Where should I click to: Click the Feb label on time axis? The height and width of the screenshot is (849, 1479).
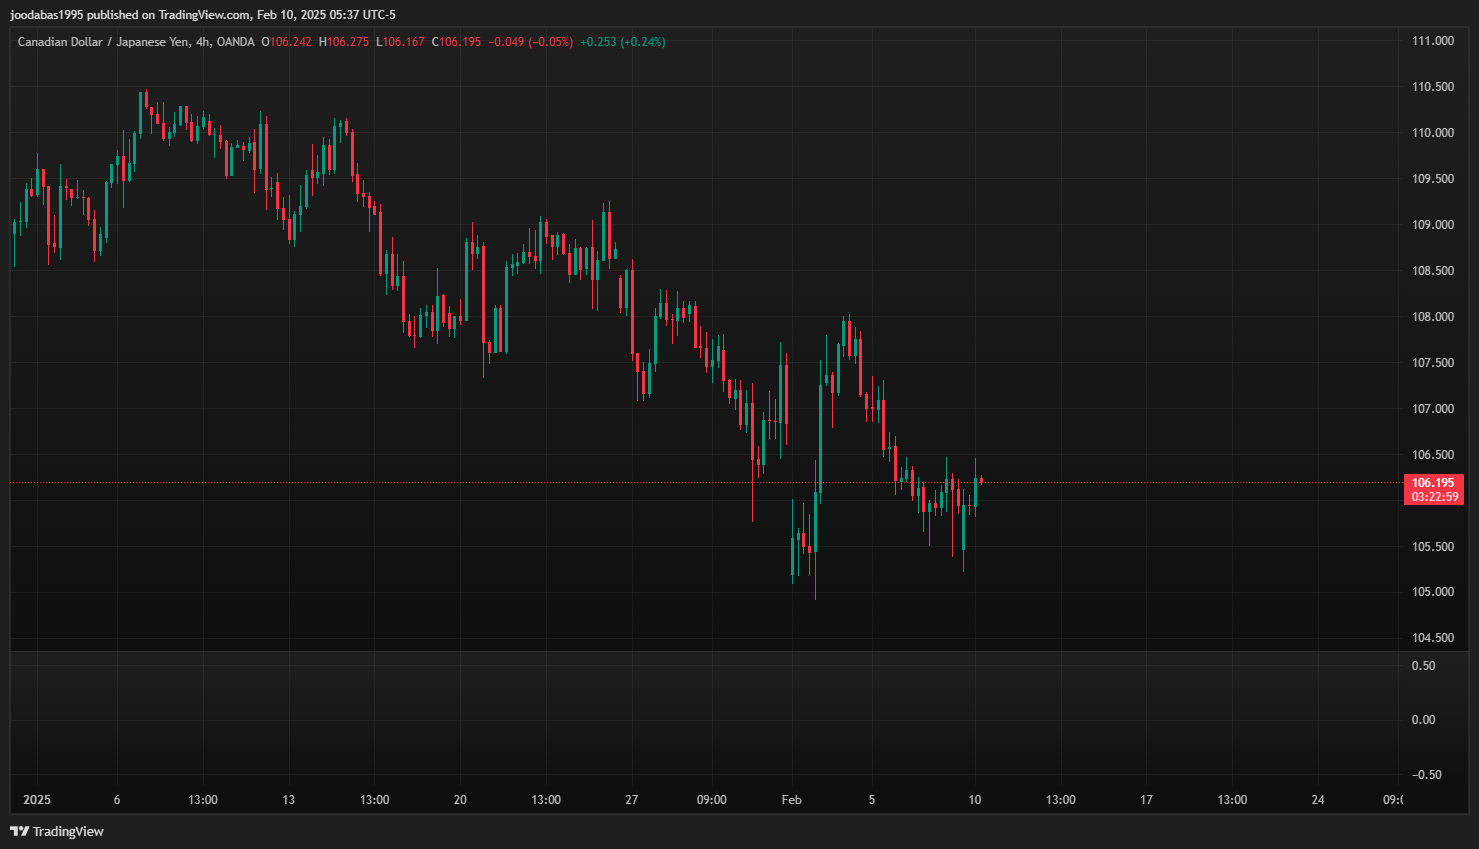click(x=791, y=800)
